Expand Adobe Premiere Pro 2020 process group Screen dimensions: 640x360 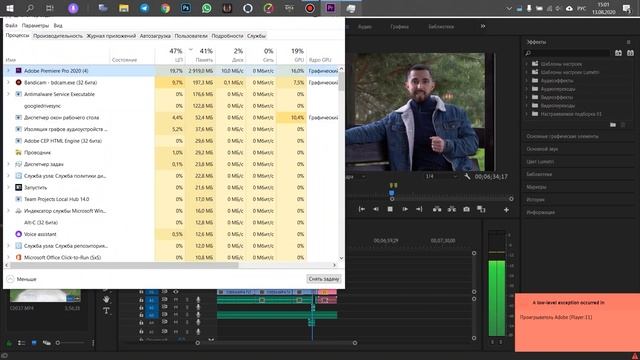coord(8,71)
